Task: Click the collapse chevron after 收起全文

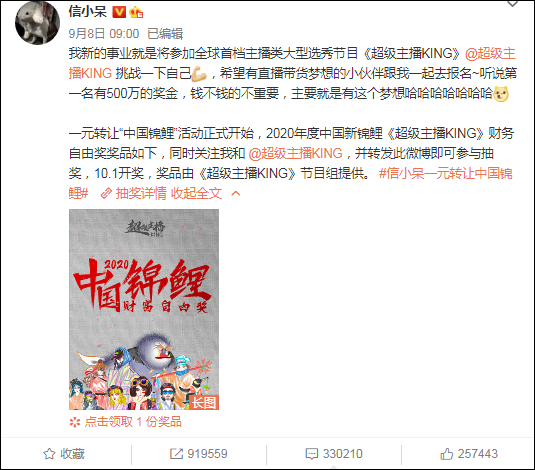Action: coord(236,194)
